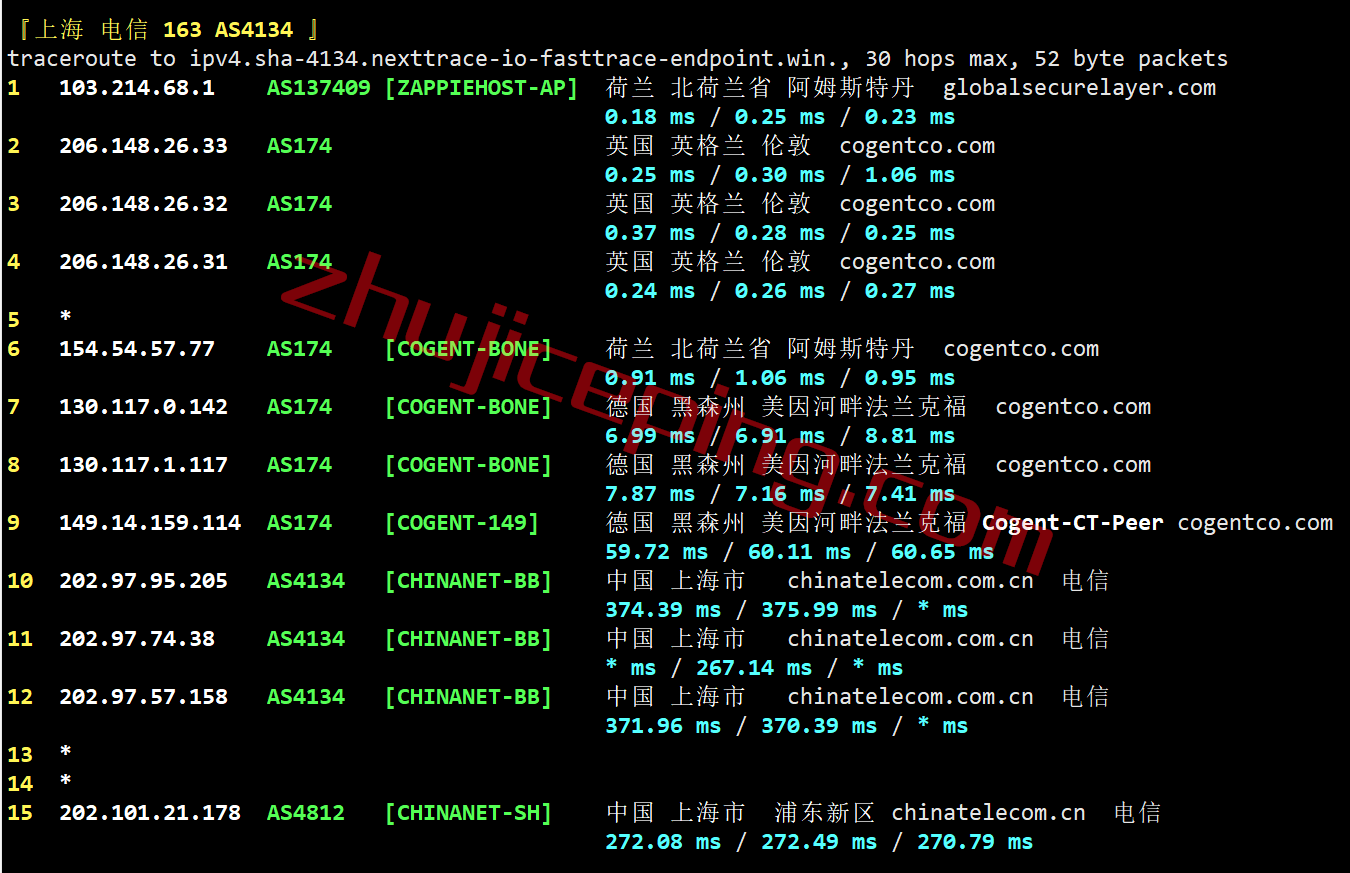This screenshot has height=873, width=1350.
Task: Click IP address 130.117.1.117
Action: pos(143,465)
